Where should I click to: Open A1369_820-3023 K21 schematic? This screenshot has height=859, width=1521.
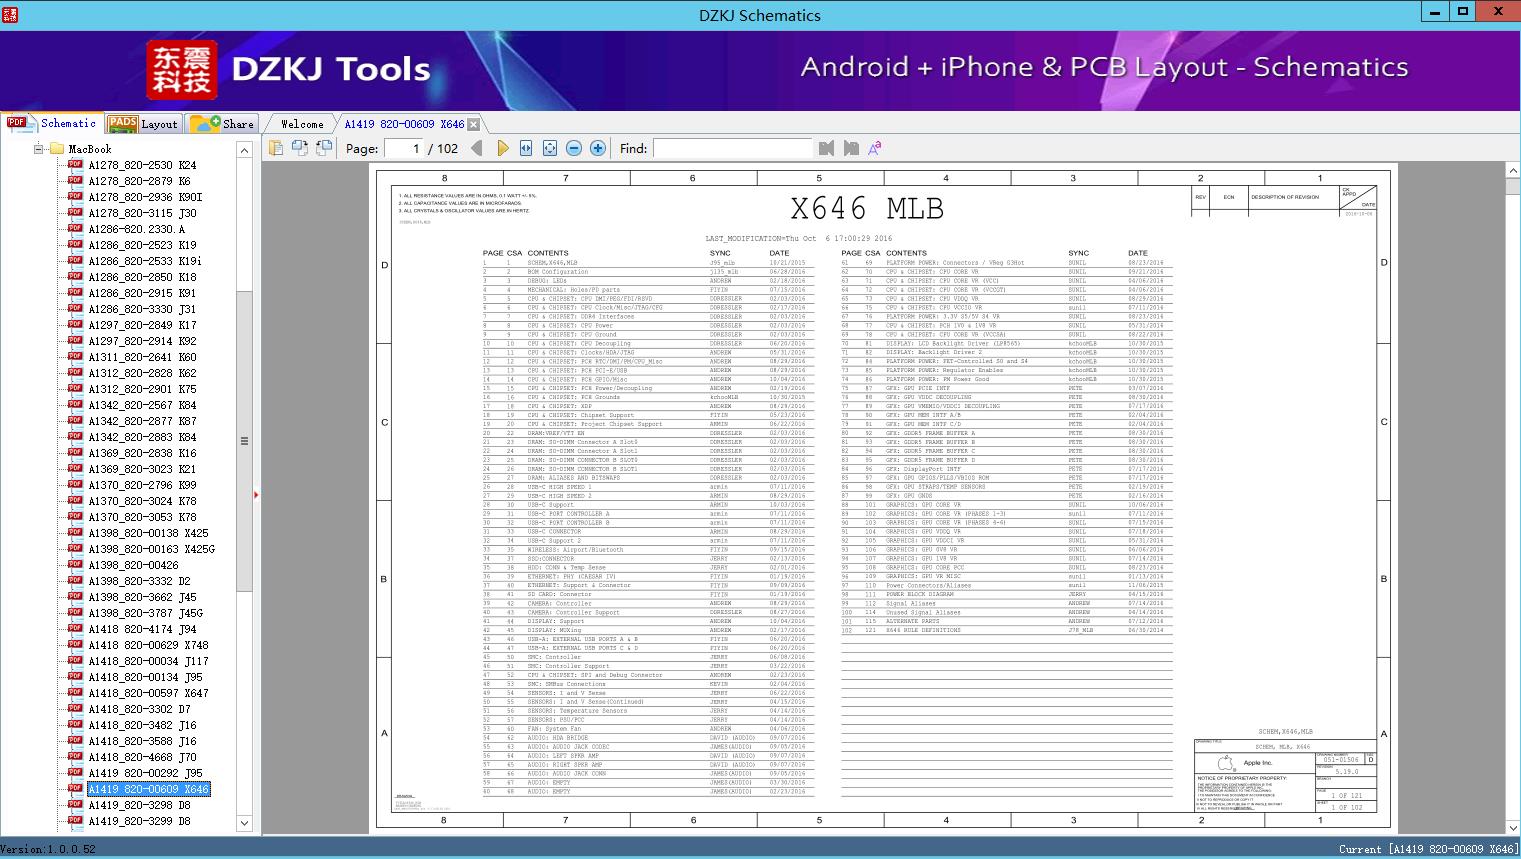(142, 469)
